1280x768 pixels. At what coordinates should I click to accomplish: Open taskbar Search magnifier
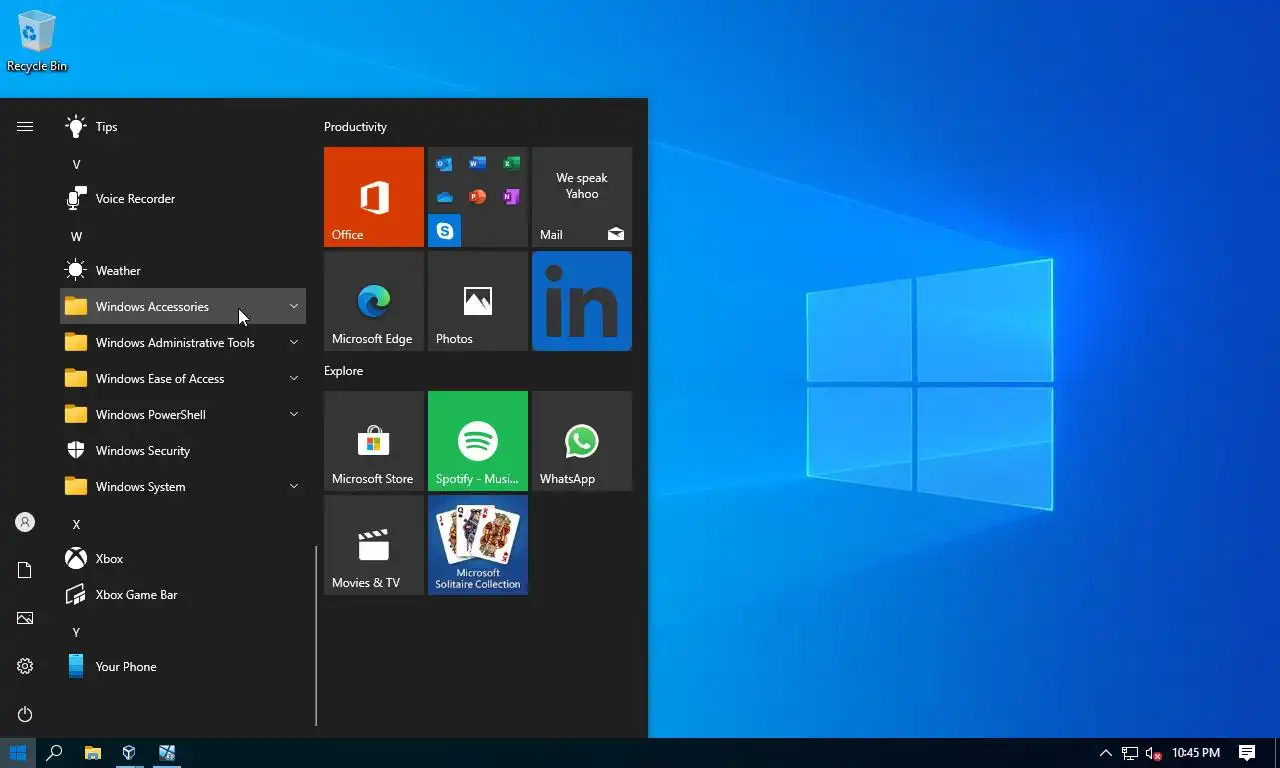click(x=55, y=753)
